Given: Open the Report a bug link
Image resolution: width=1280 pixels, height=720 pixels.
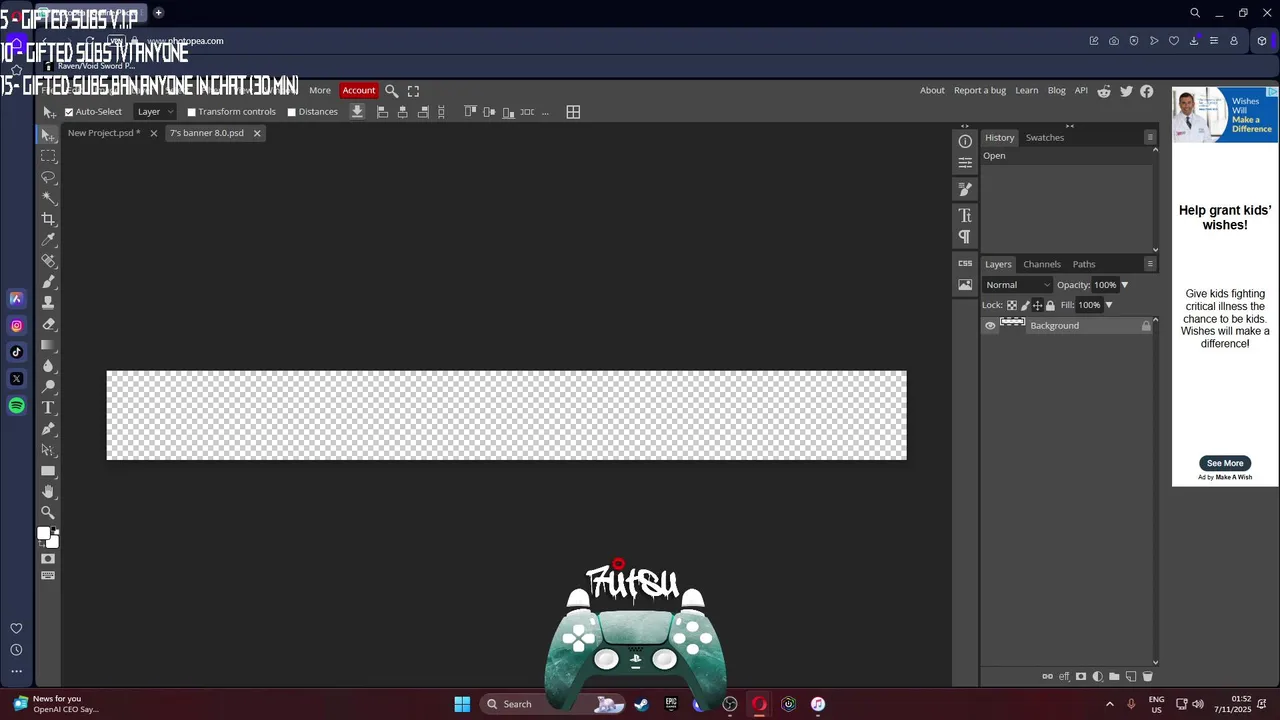Looking at the screenshot, I should tap(980, 90).
